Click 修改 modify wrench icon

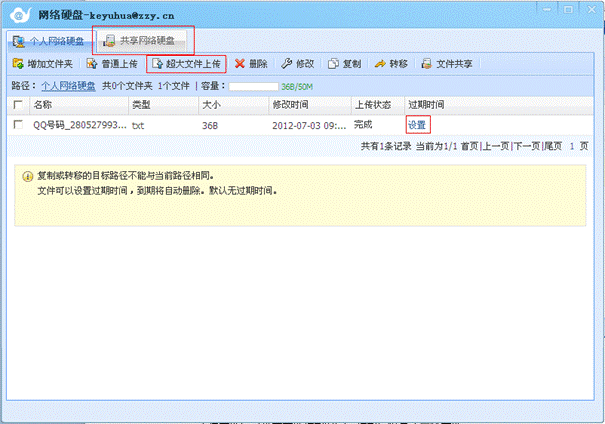click(x=287, y=64)
